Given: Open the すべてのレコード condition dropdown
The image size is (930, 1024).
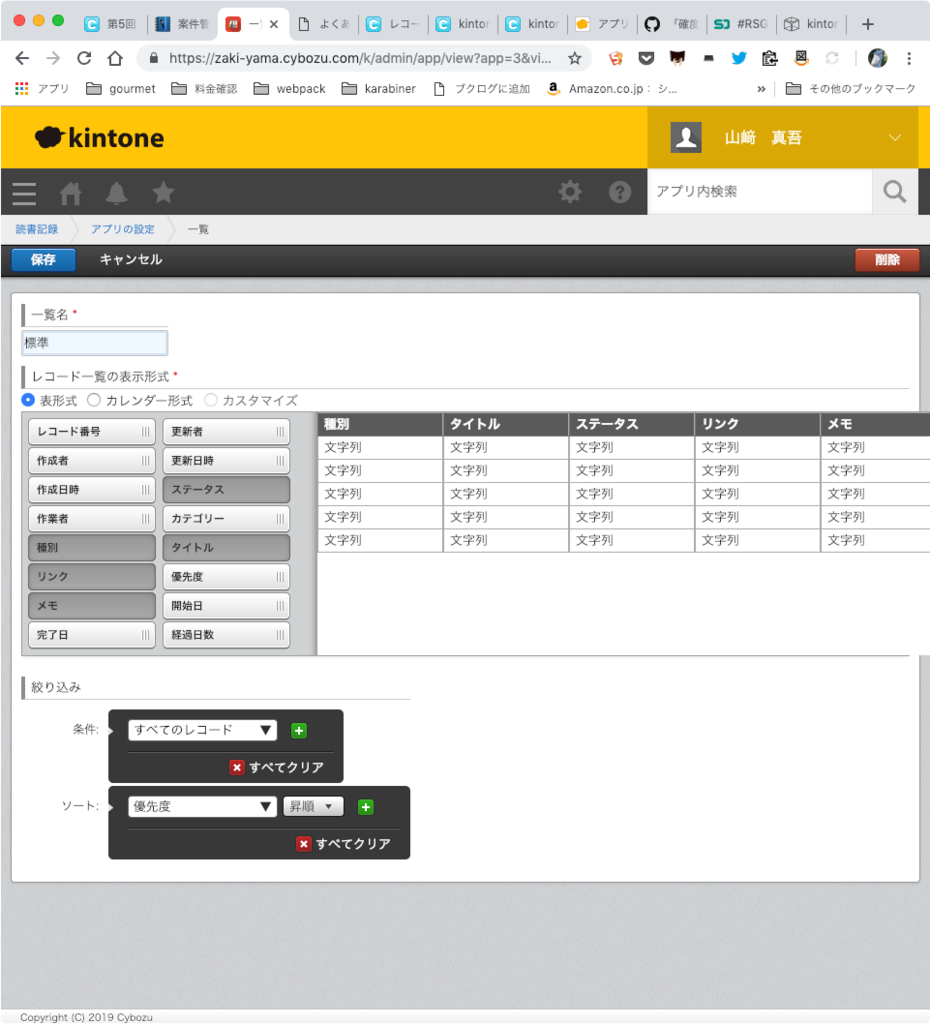Looking at the screenshot, I should (201, 730).
